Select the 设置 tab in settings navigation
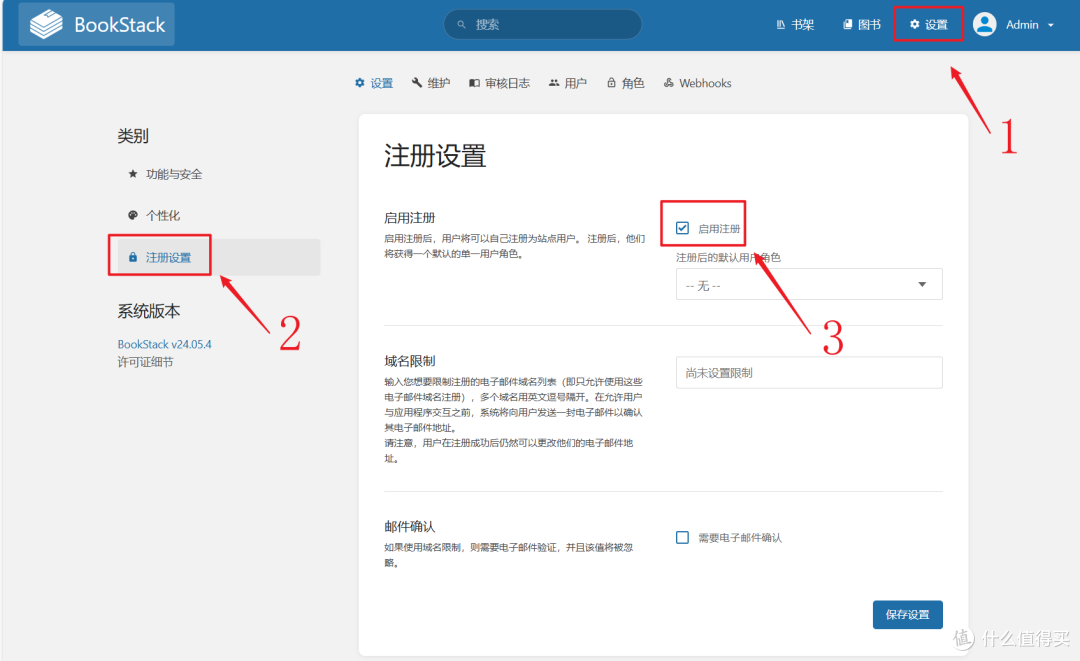This screenshot has width=1080, height=661. pos(374,83)
